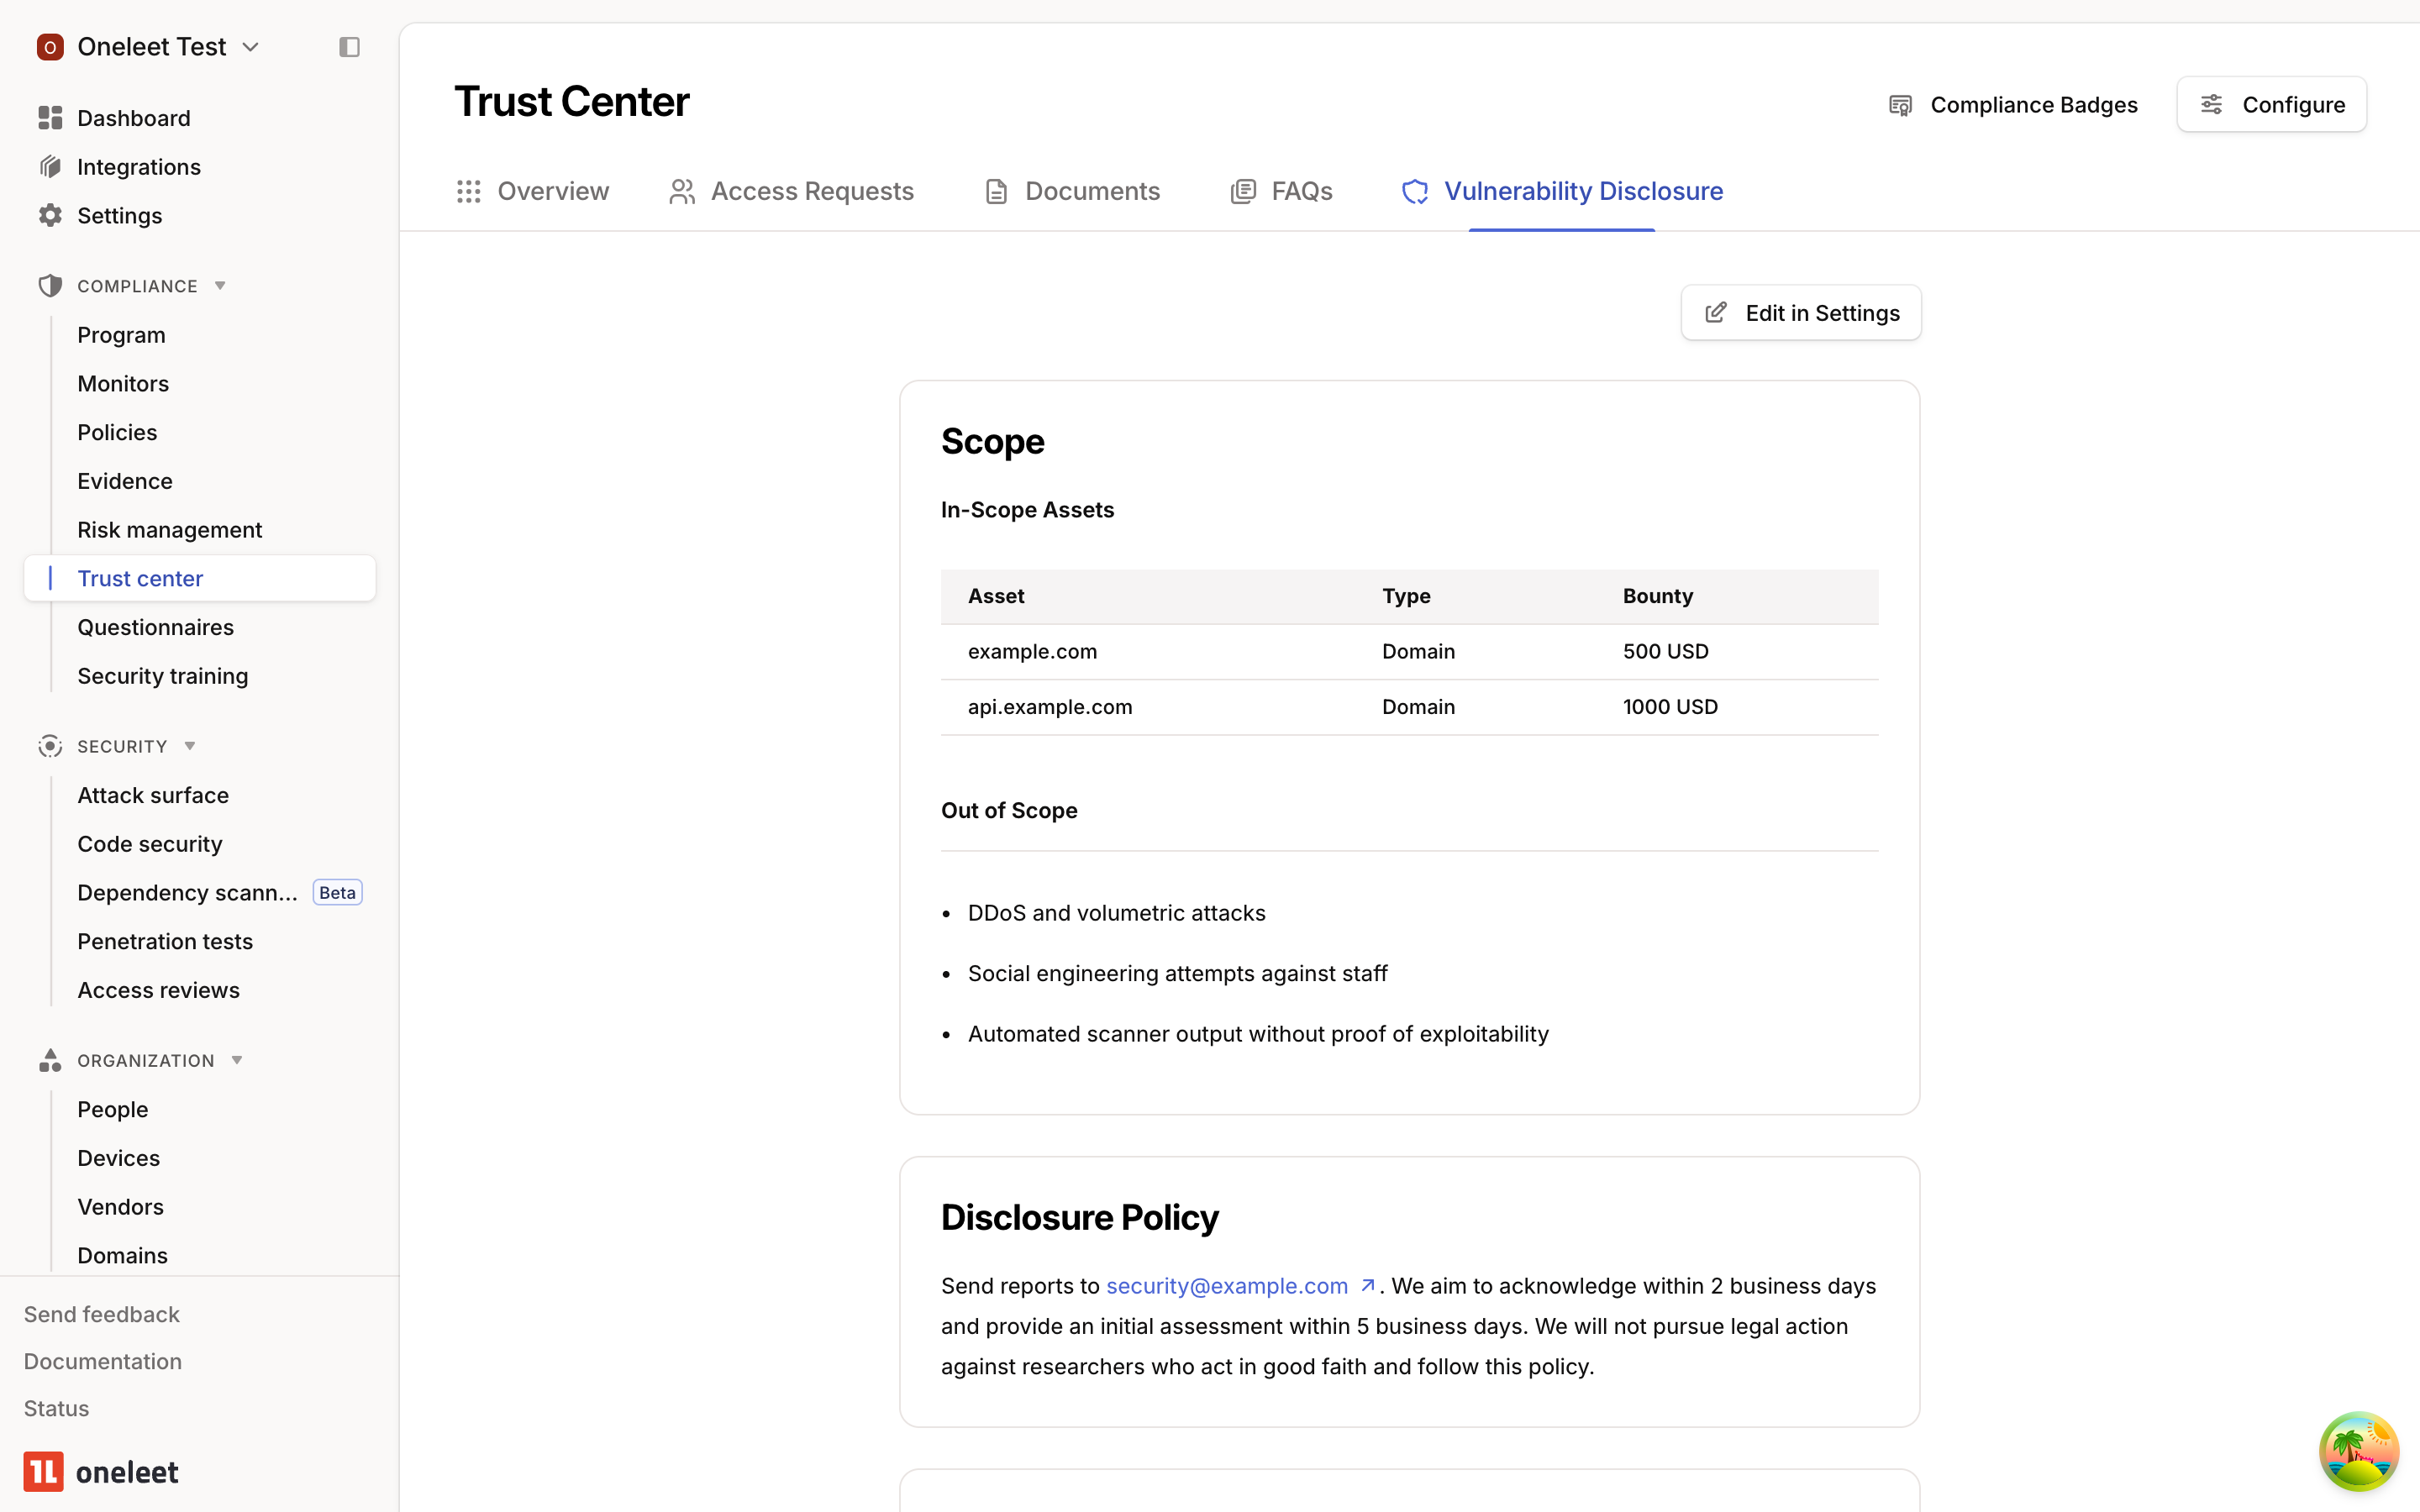Switch to the FAQs tab
The image size is (2420, 1512).
[1281, 191]
